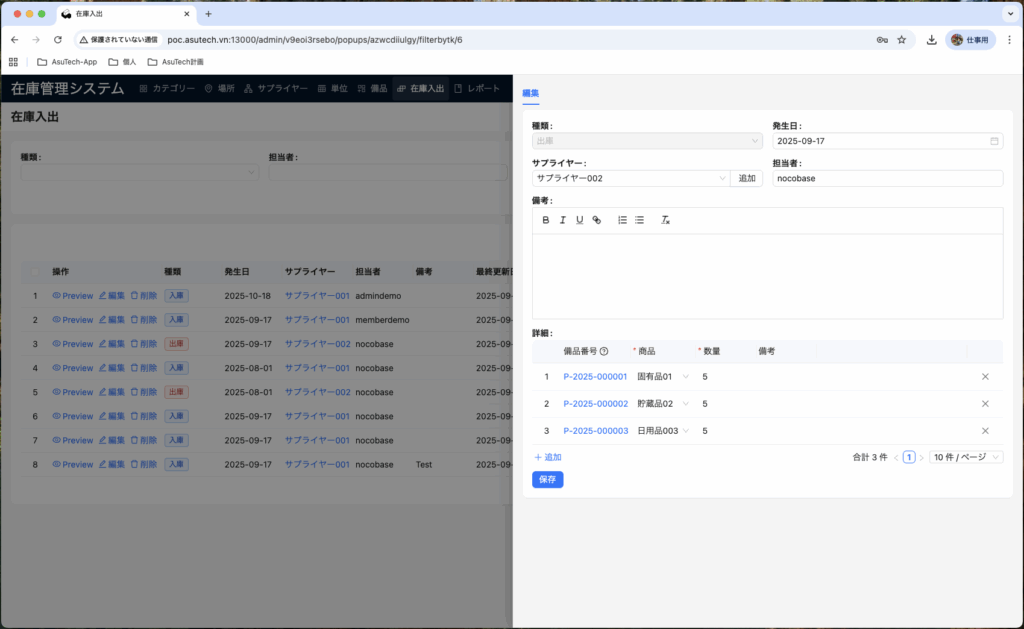Open the 固有品01 product dropdown

(685, 377)
